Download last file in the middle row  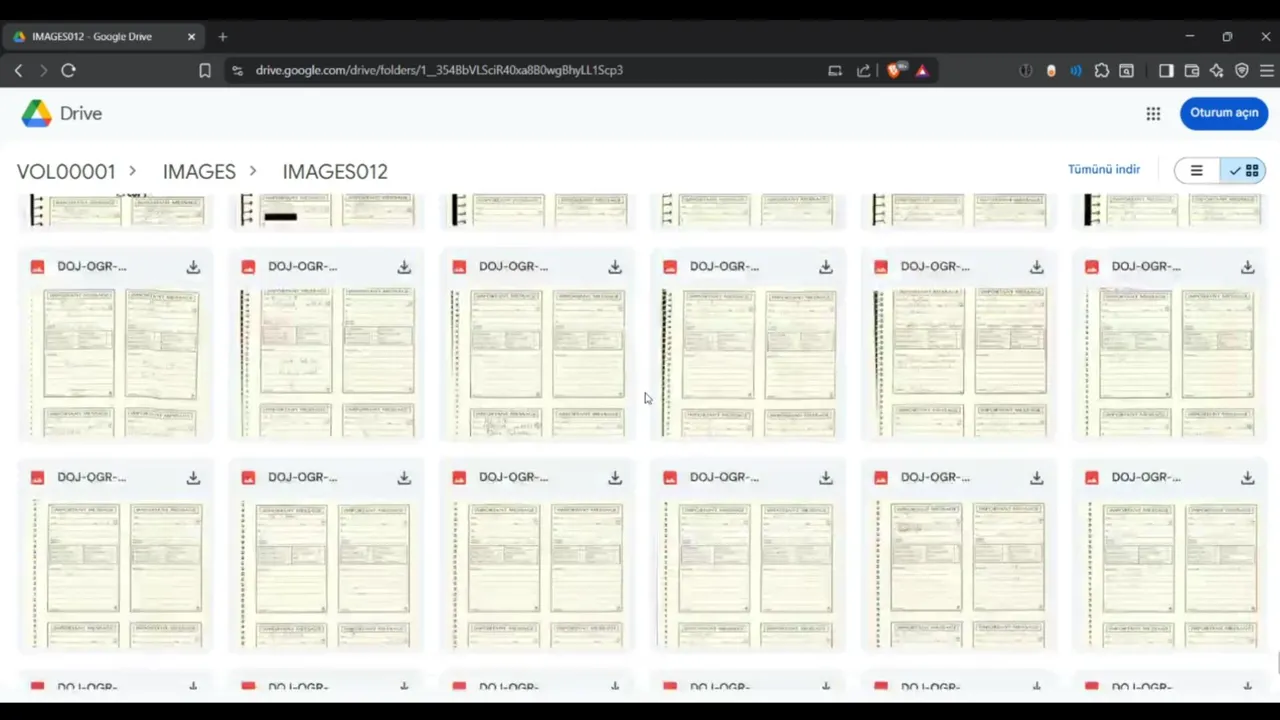1248,267
